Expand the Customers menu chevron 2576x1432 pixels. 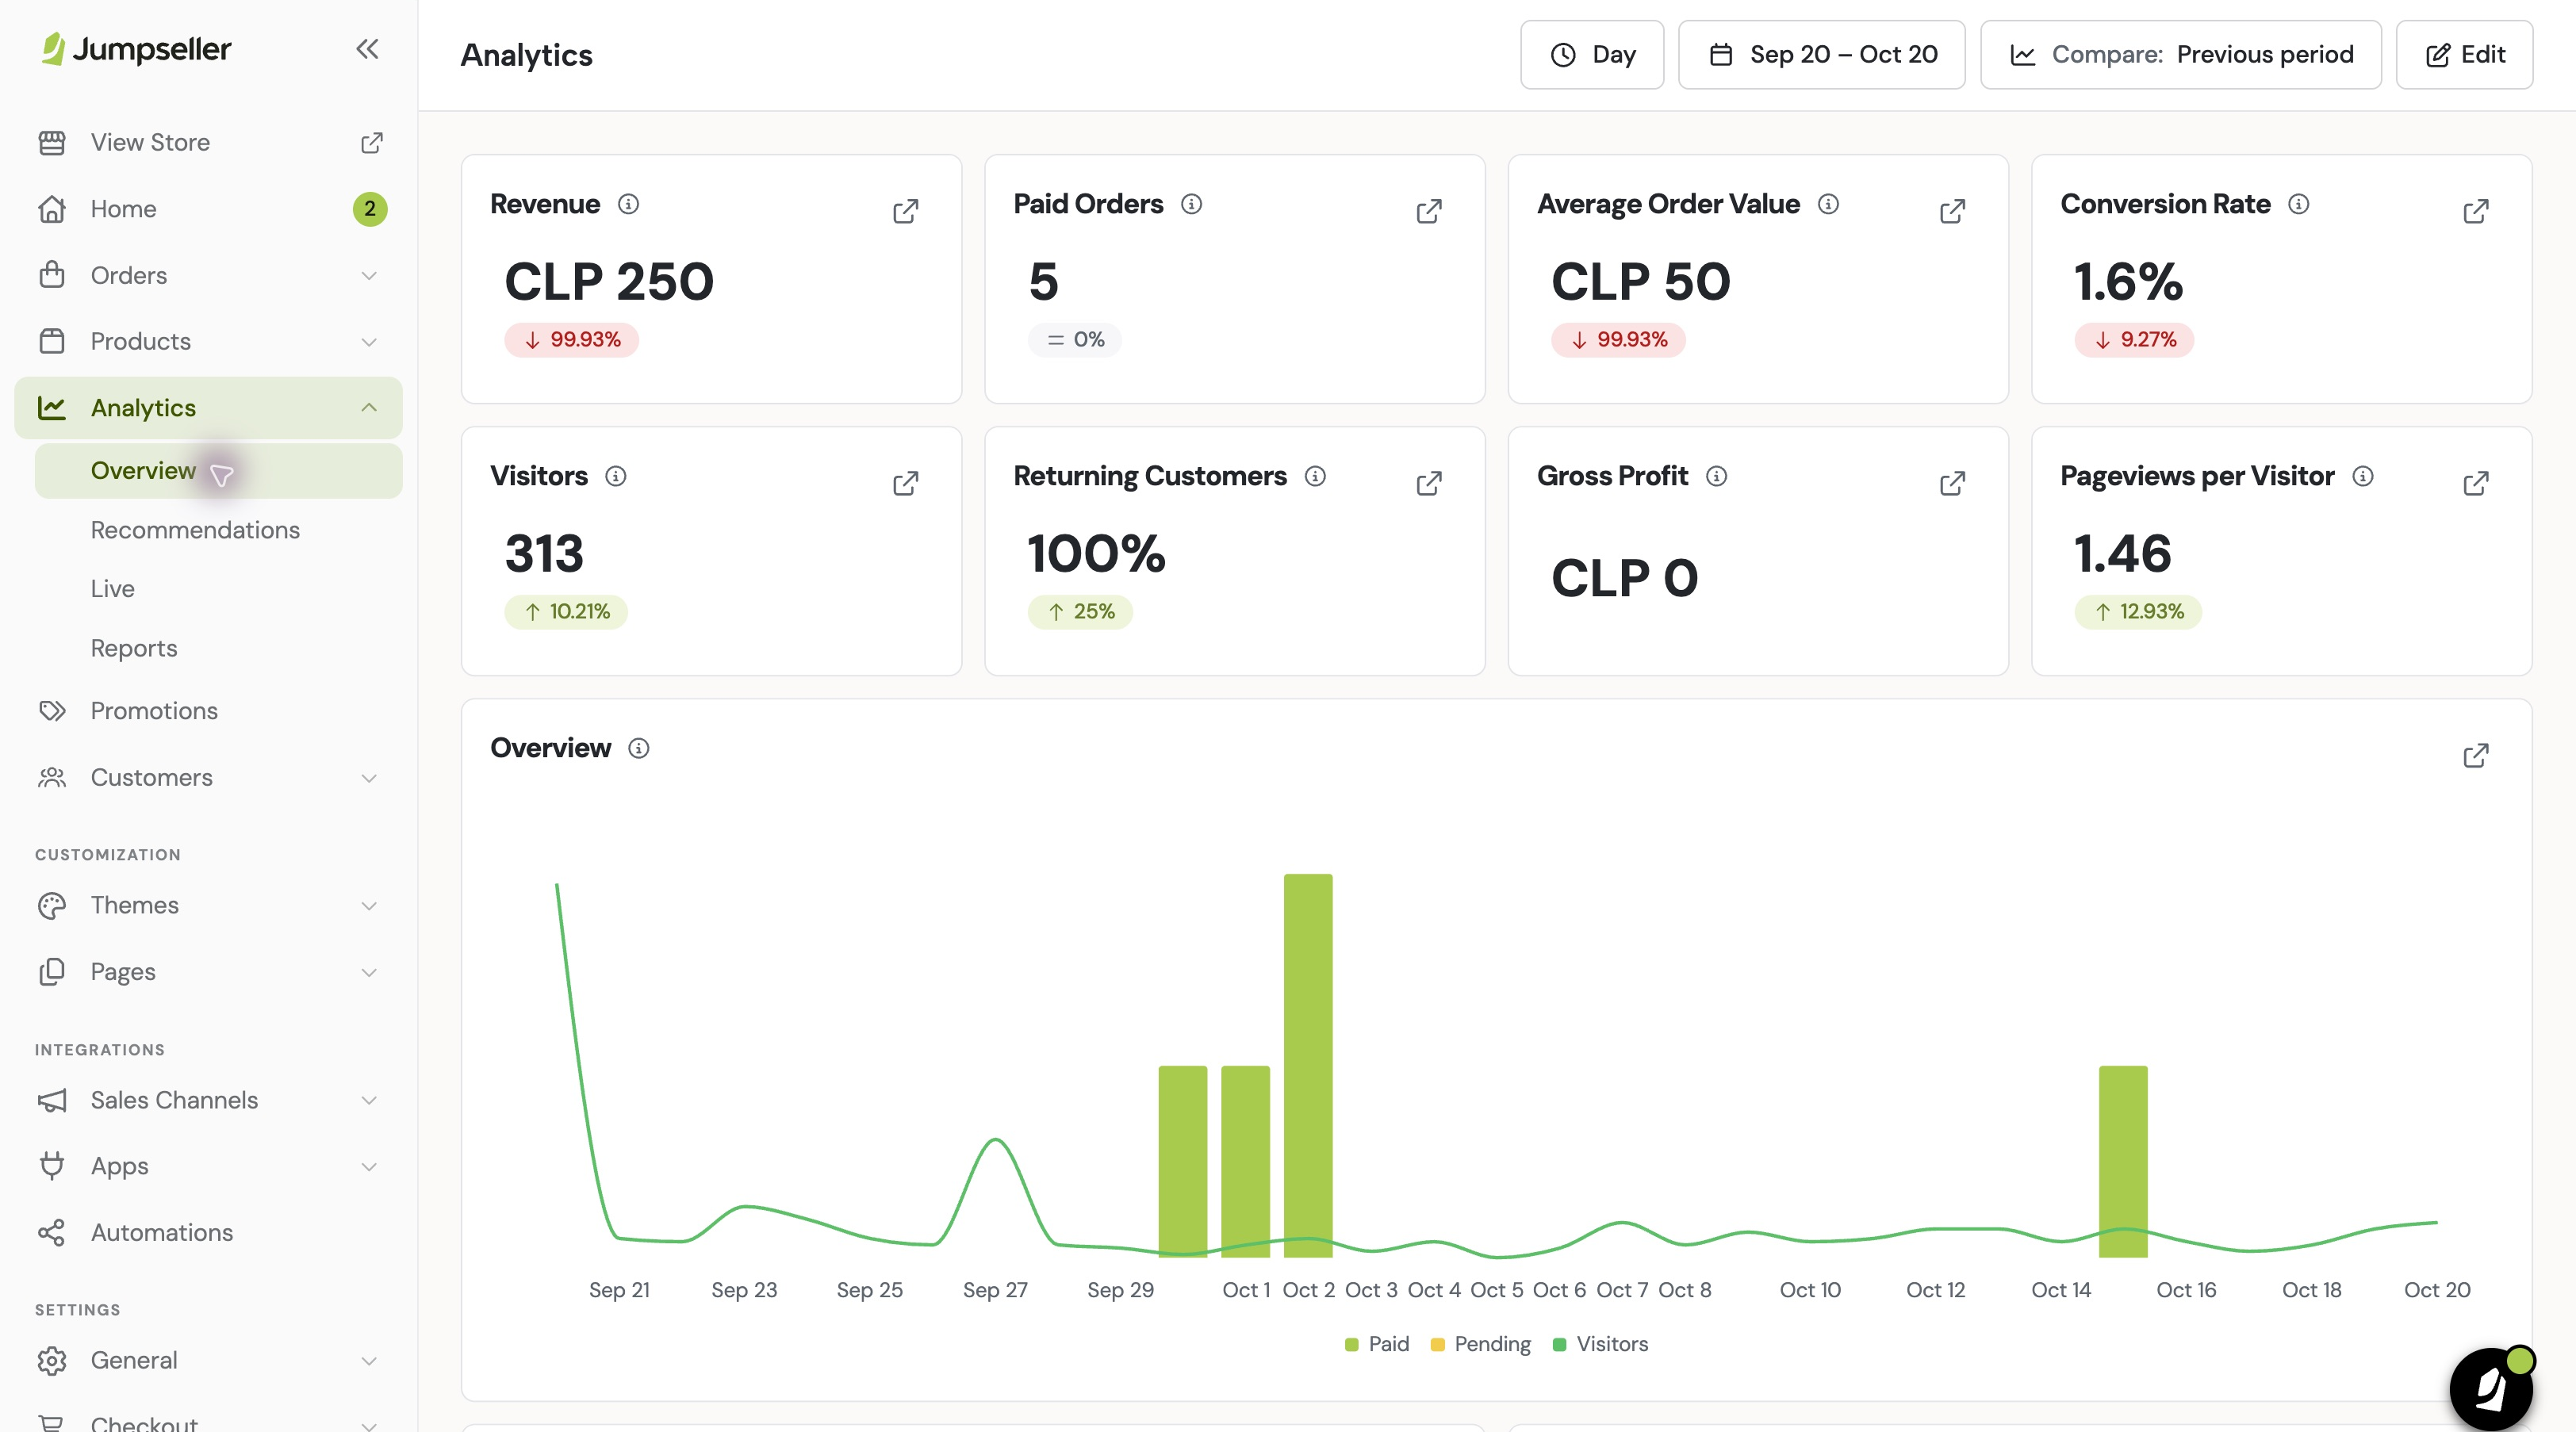[369, 778]
